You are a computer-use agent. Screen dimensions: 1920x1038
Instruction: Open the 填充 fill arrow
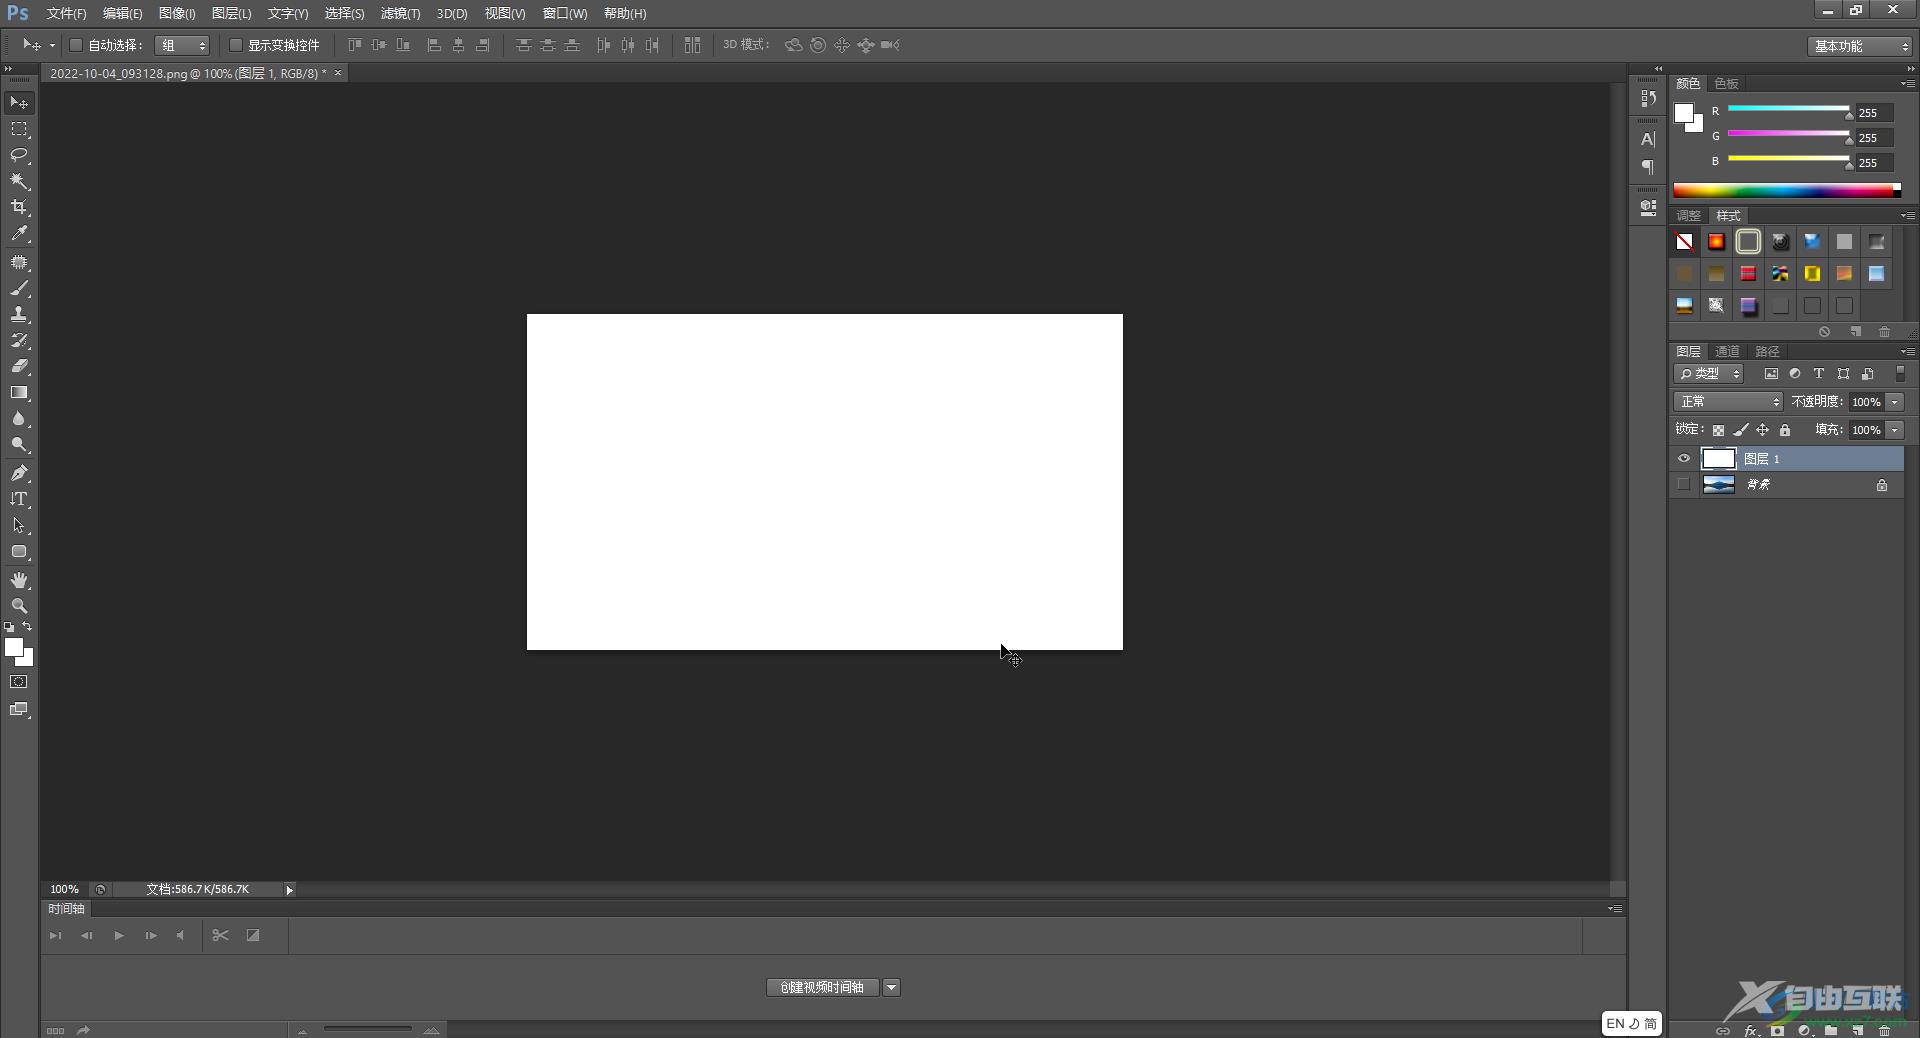[1895, 430]
